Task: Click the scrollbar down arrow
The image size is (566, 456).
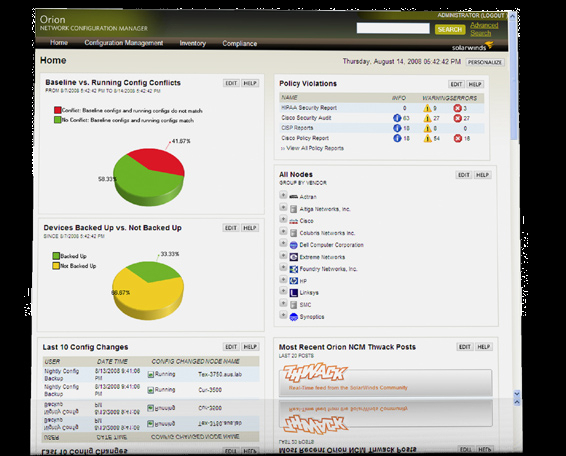Action: 517,394
